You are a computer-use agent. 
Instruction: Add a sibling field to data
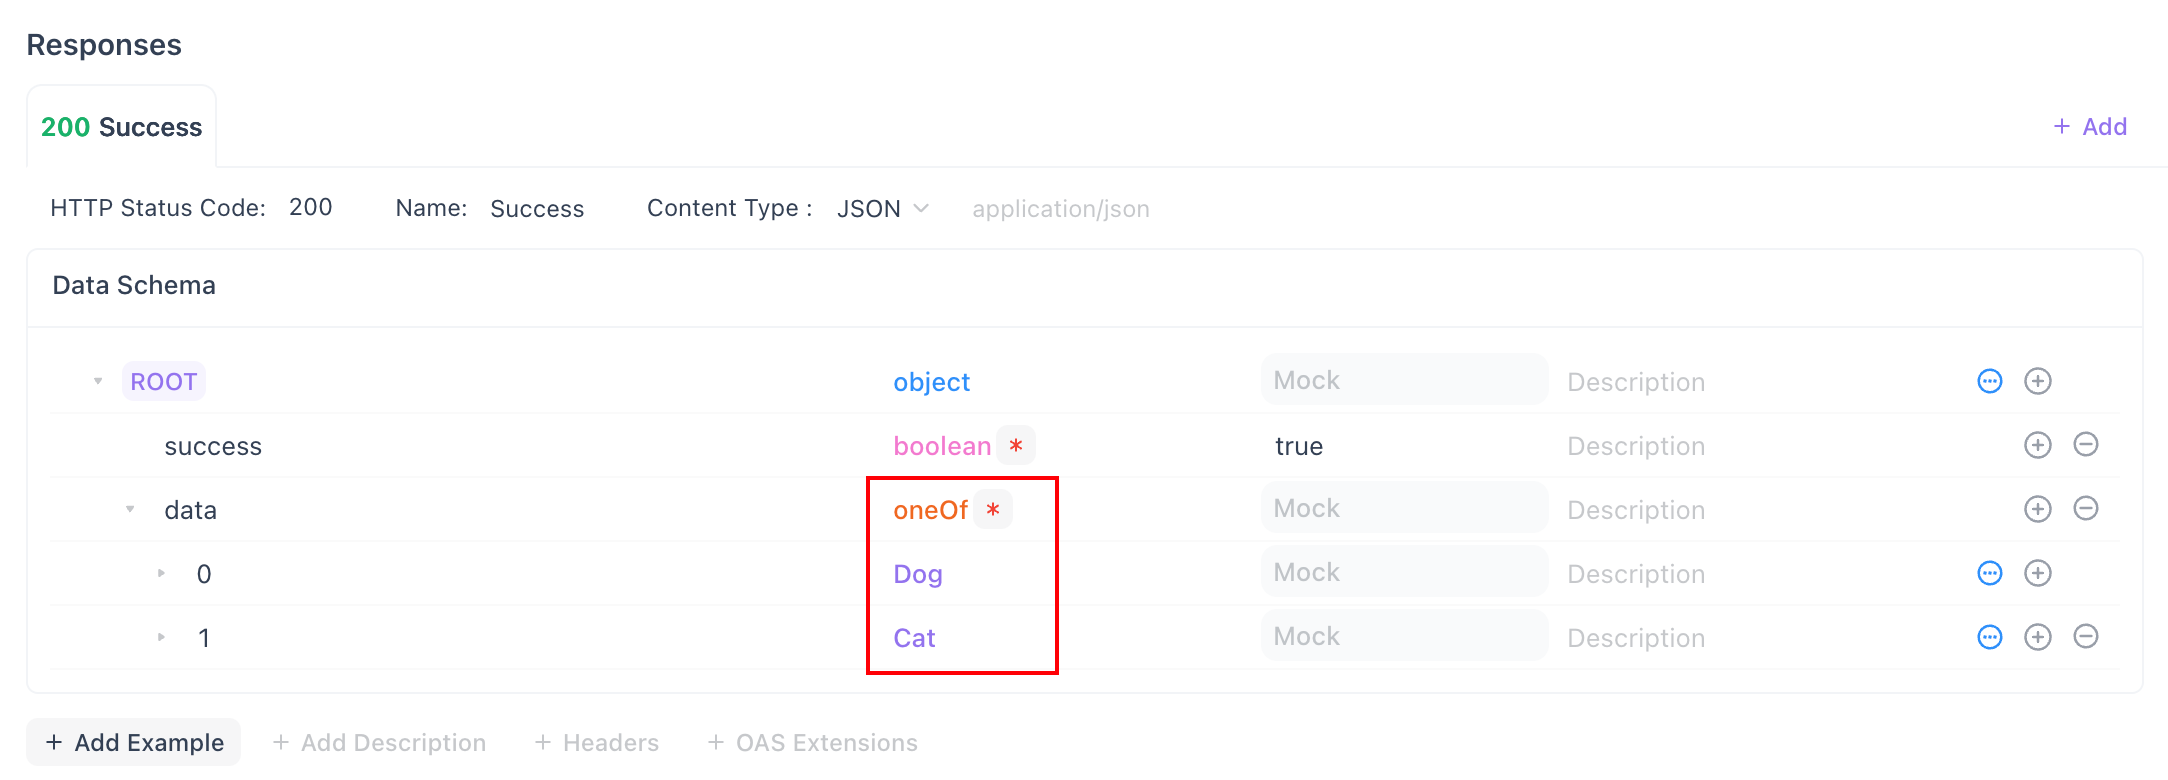click(2038, 509)
